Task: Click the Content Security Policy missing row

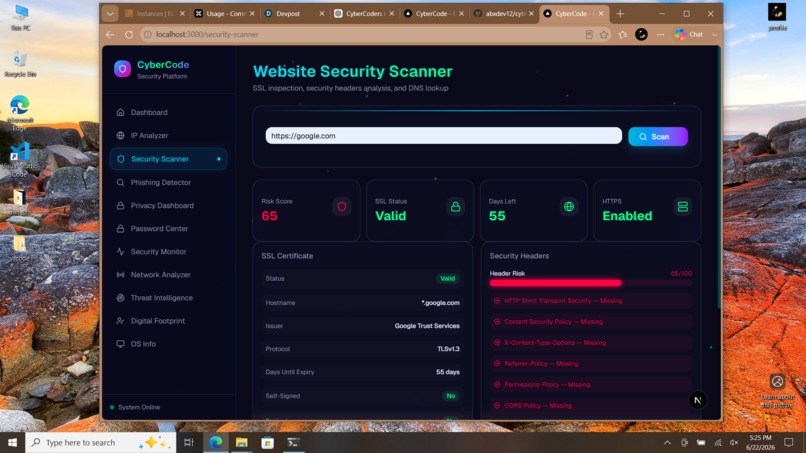Action: [x=591, y=322]
